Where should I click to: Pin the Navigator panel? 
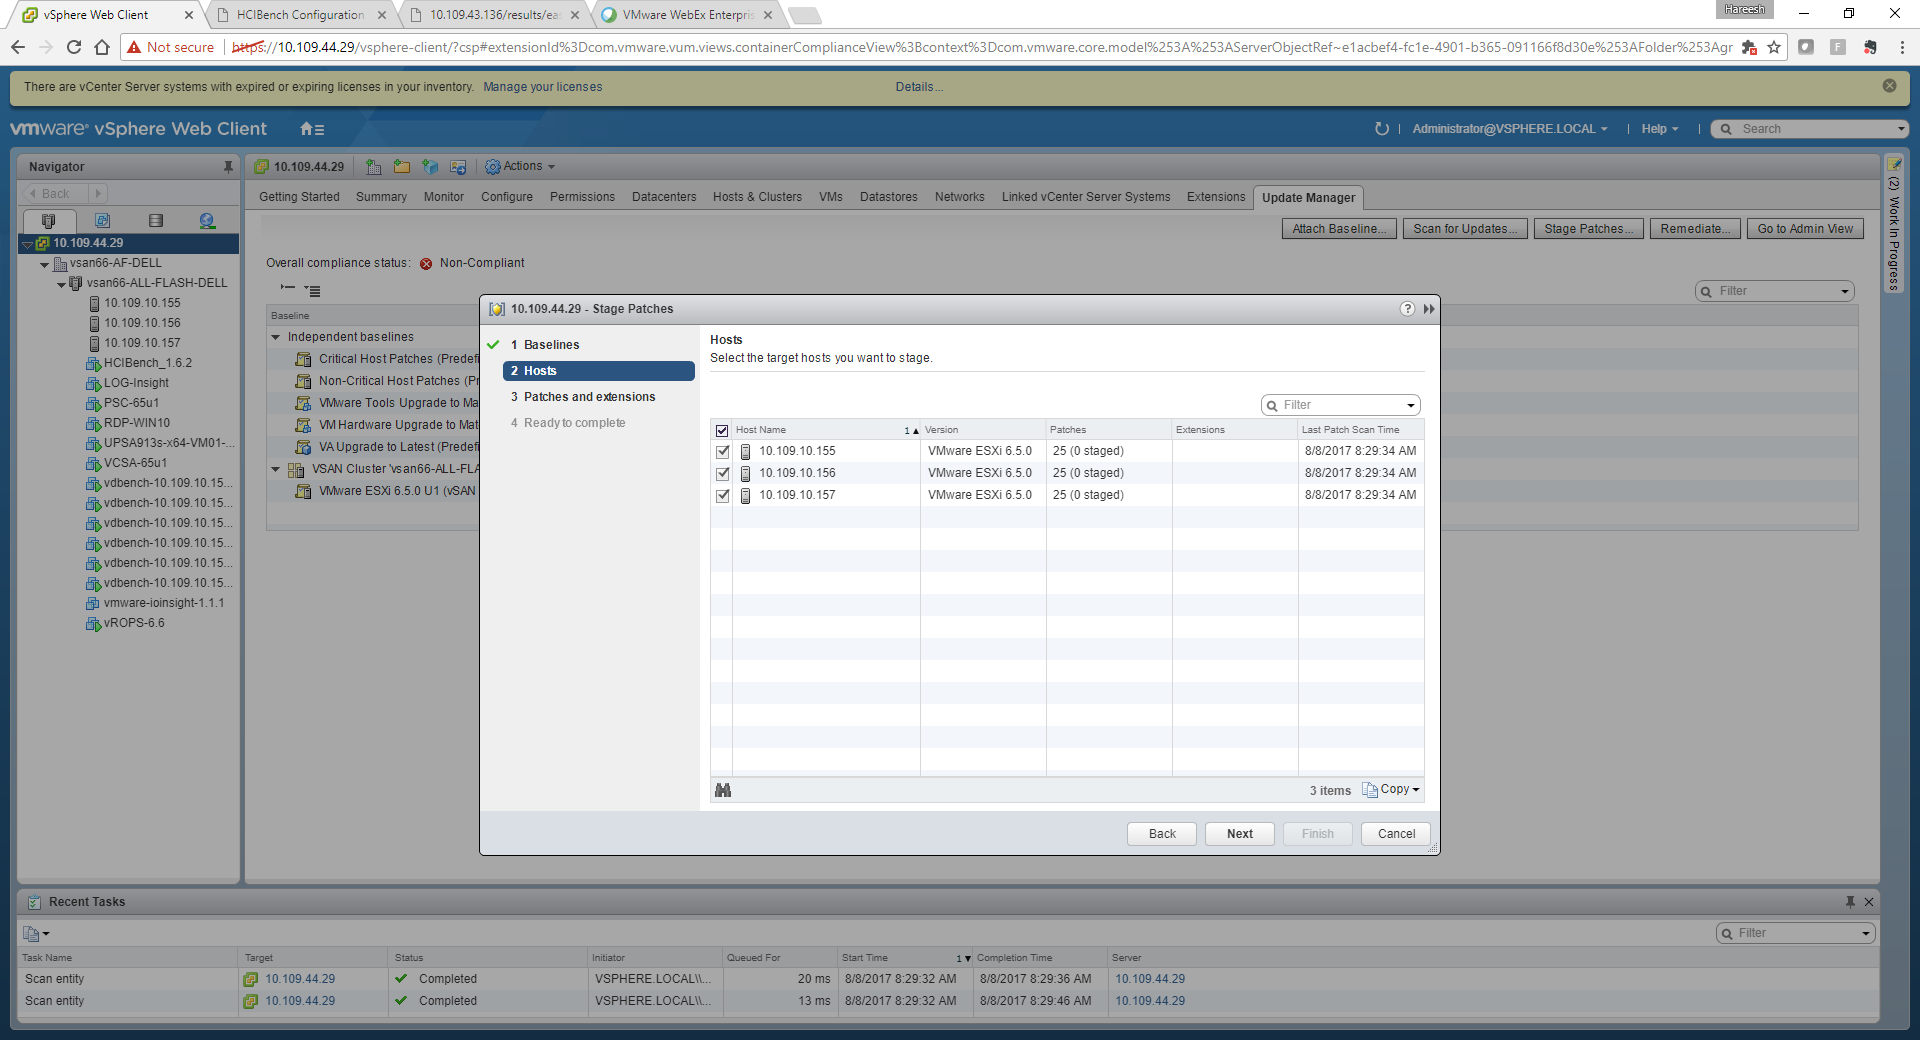(x=228, y=167)
